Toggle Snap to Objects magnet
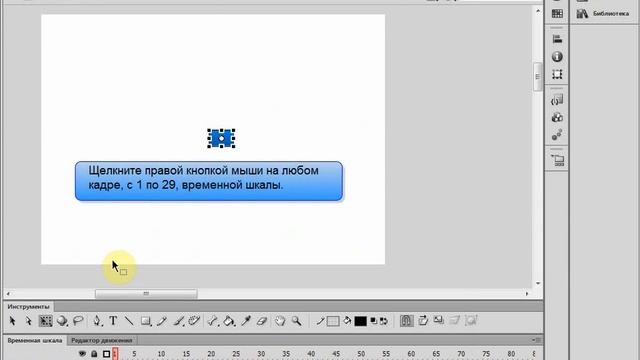The image size is (640, 360). click(406, 321)
